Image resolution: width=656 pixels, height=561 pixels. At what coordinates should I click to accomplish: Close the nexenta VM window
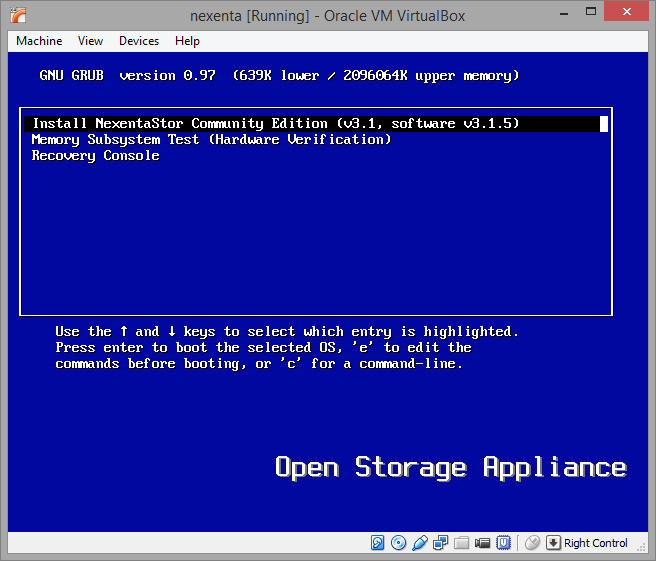pyautogui.click(x=626, y=11)
